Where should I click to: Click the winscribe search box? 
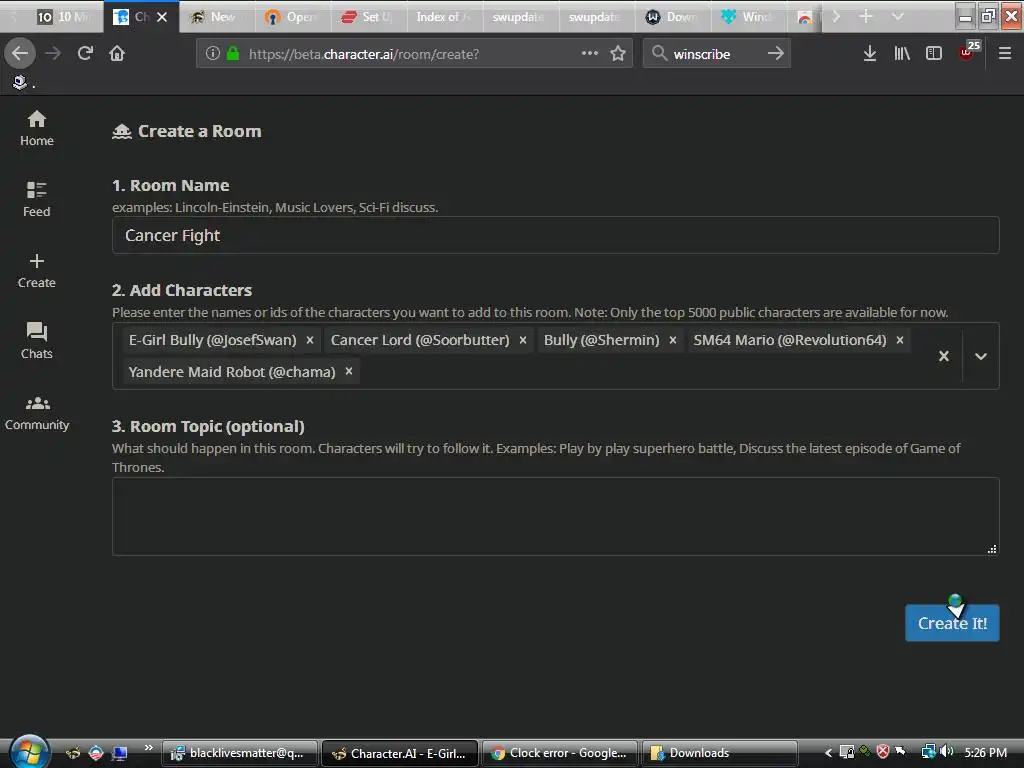click(717, 54)
